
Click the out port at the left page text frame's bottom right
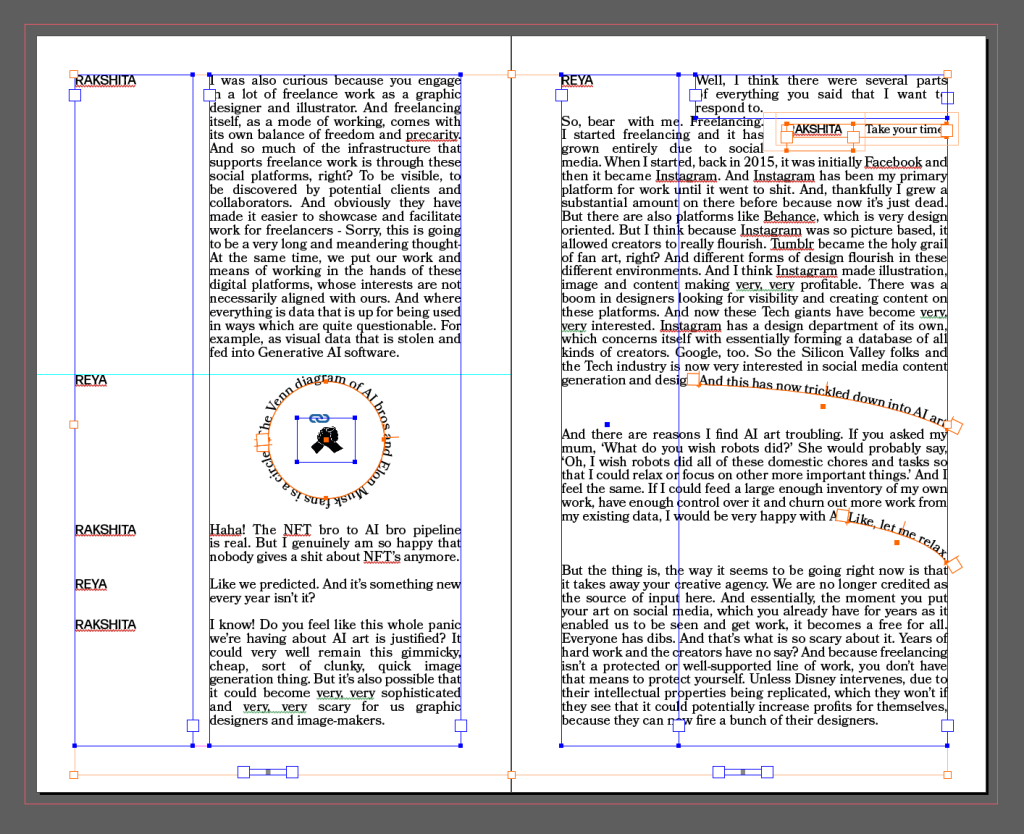[x=460, y=726]
